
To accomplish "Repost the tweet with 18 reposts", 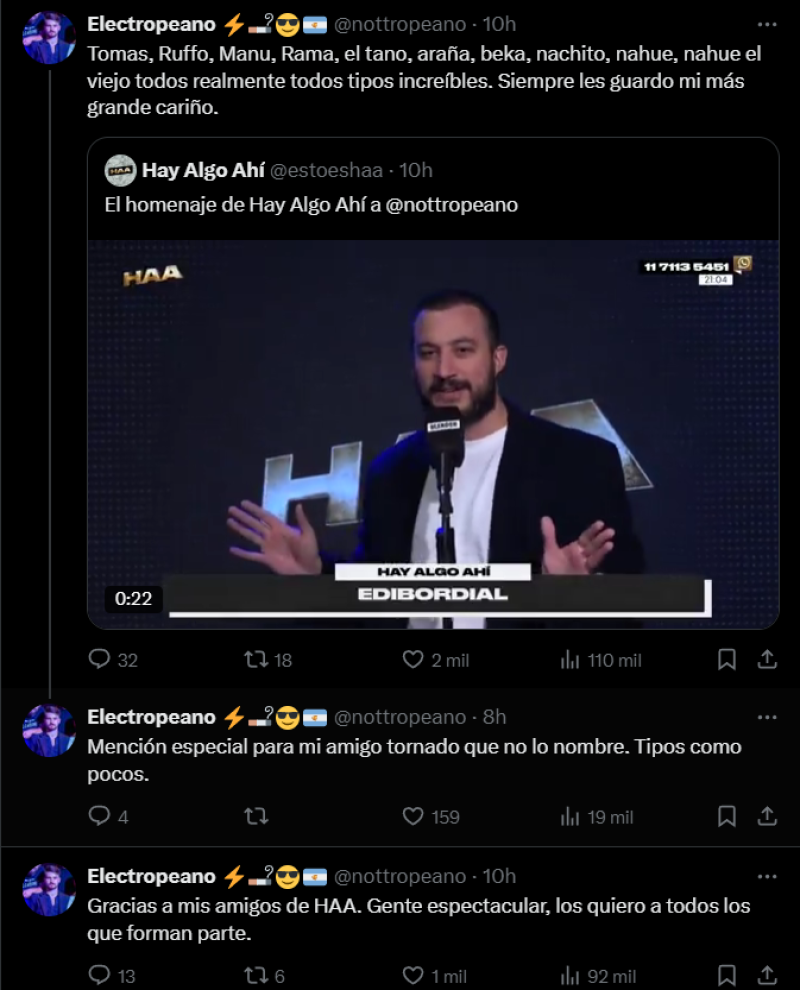I will pos(256,660).
